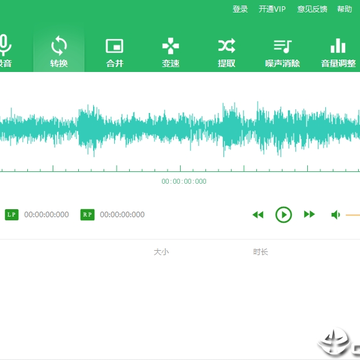Image resolution: width=360 pixels, height=360 pixels.
Task: Click the 大小 size column header
Action: pyautogui.click(x=161, y=252)
